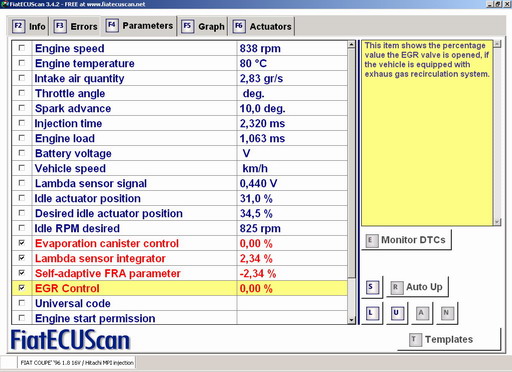Check the Battery voltage checkbox
512x372 pixels.
click(x=22, y=153)
